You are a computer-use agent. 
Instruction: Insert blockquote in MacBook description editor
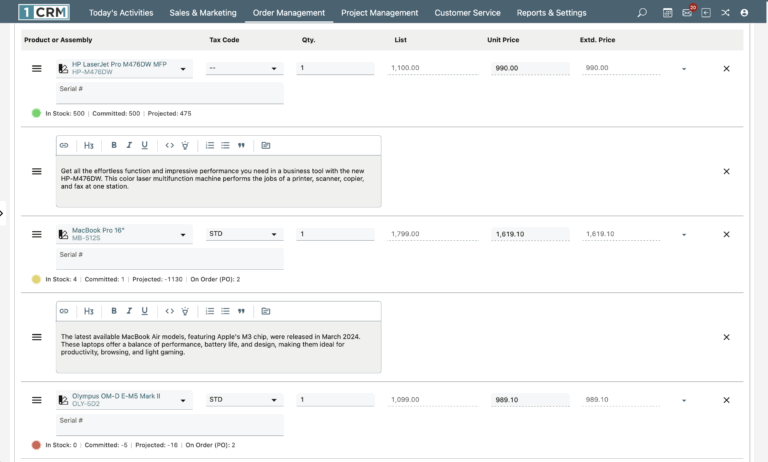tap(241, 311)
